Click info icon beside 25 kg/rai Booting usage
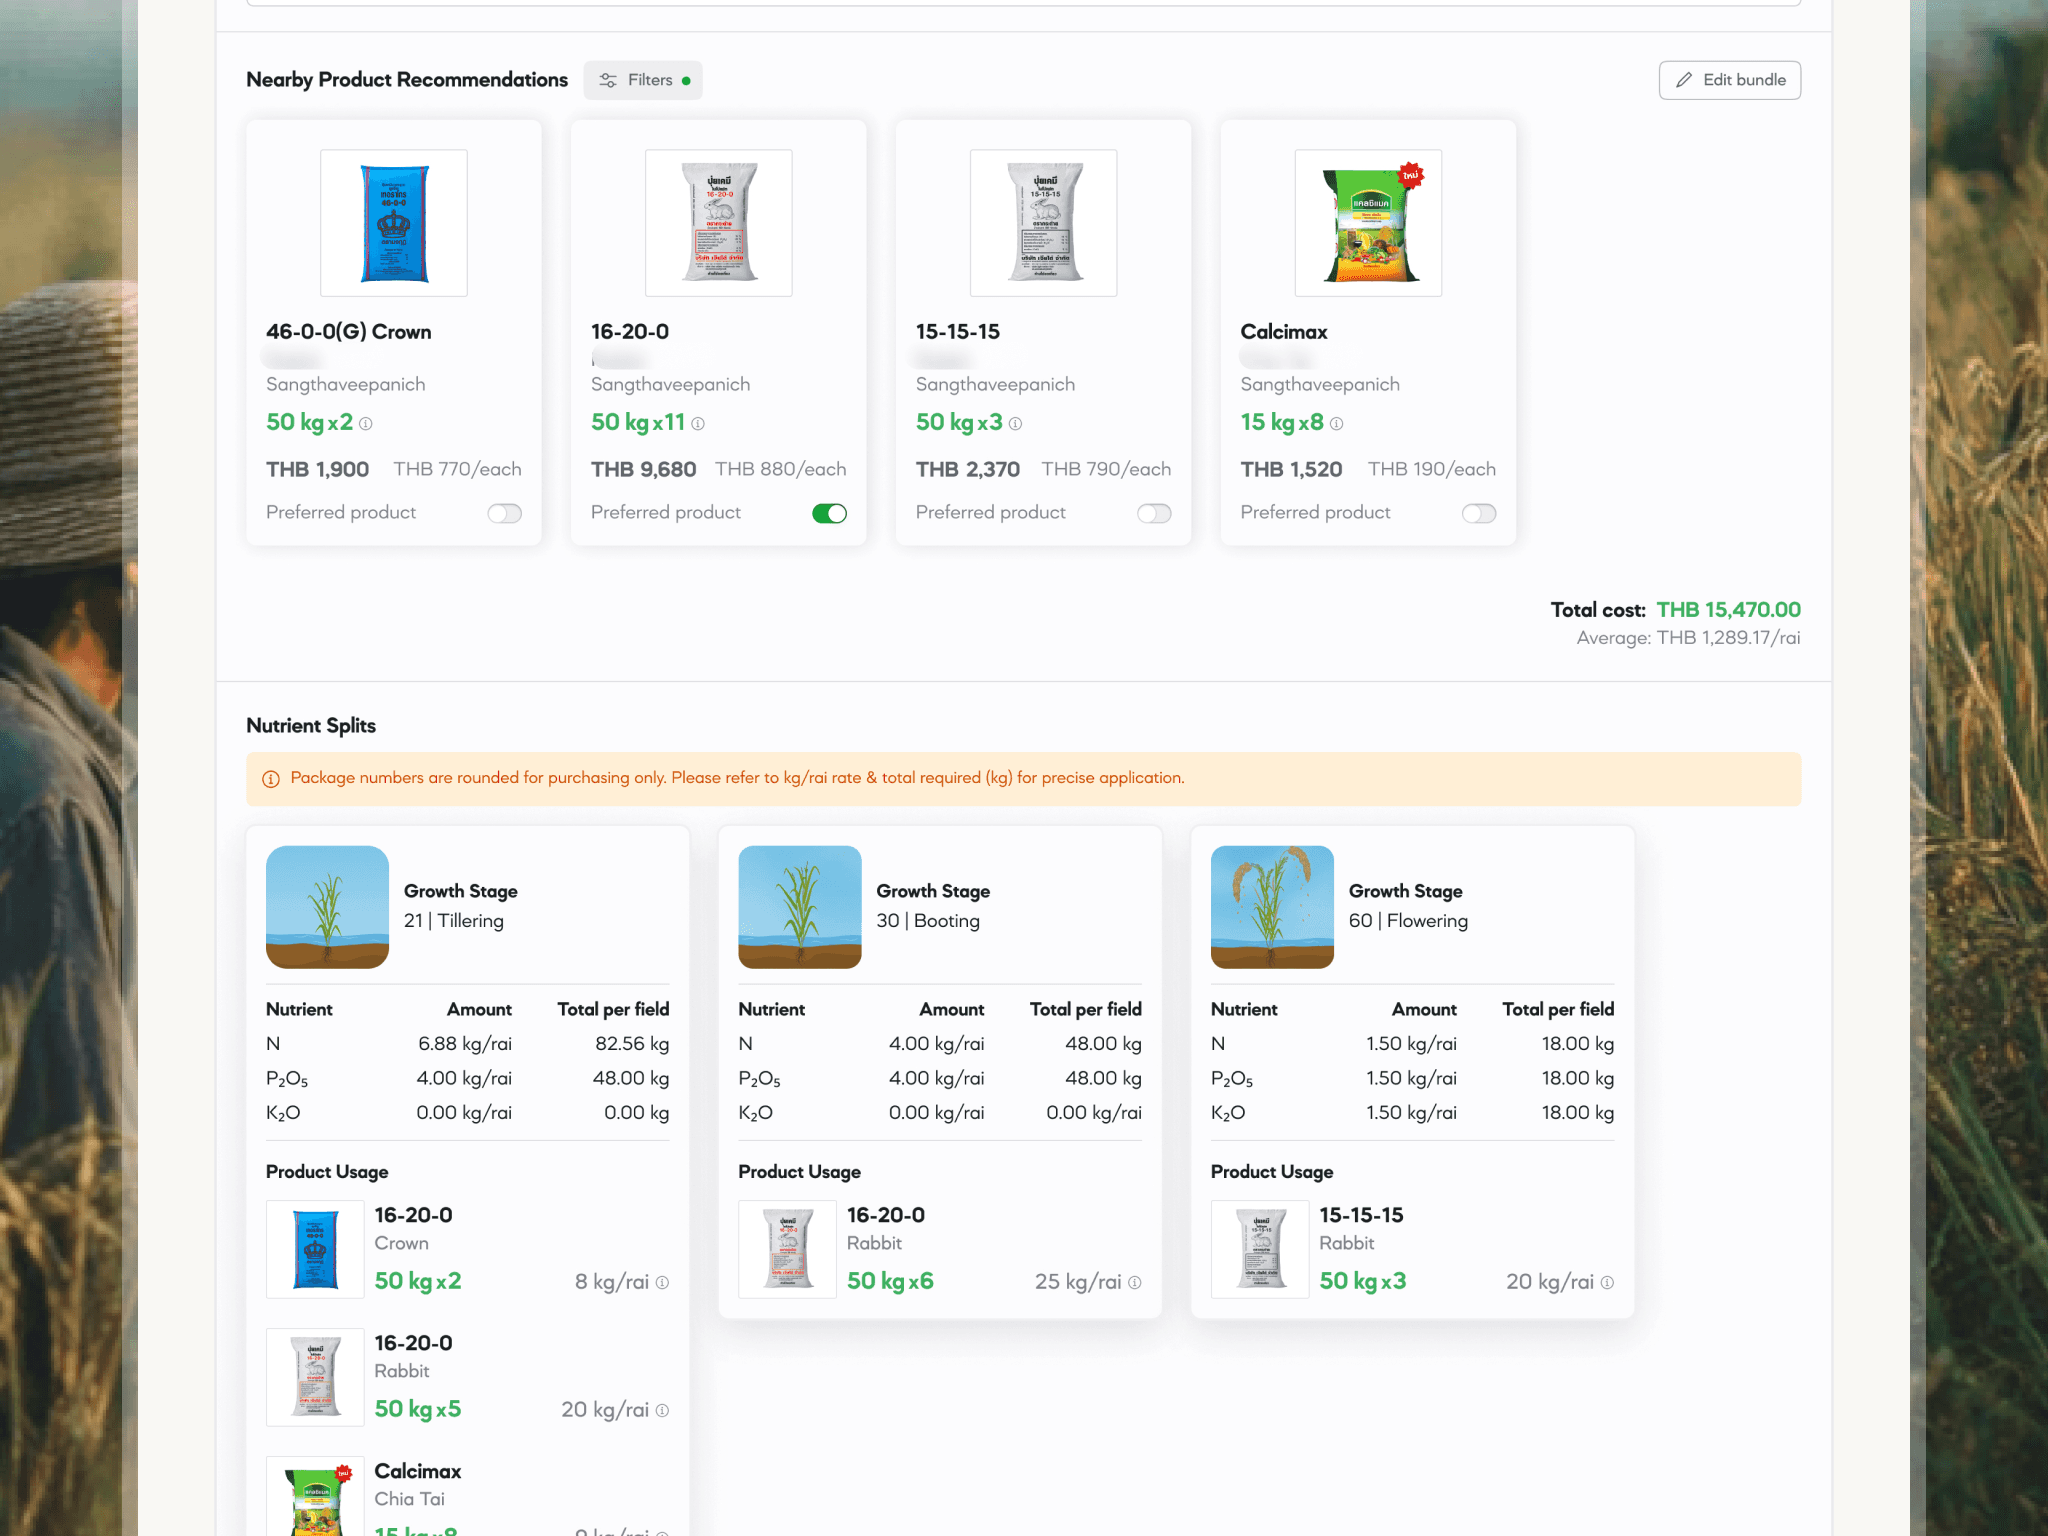Viewport: 2048px width, 1536px height. (x=1135, y=1283)
